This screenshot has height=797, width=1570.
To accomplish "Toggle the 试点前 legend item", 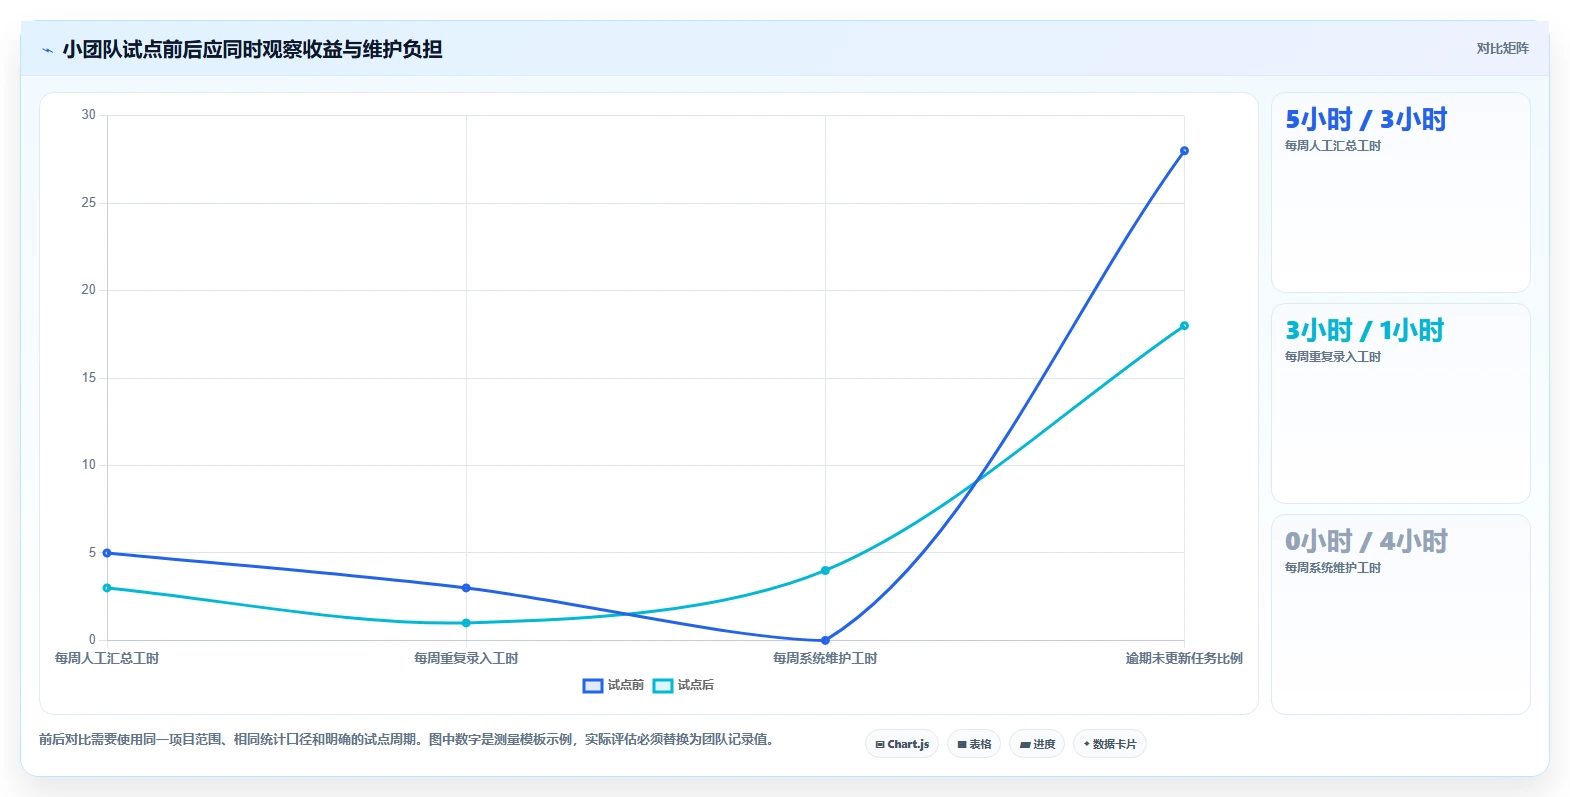I will 613,685.
